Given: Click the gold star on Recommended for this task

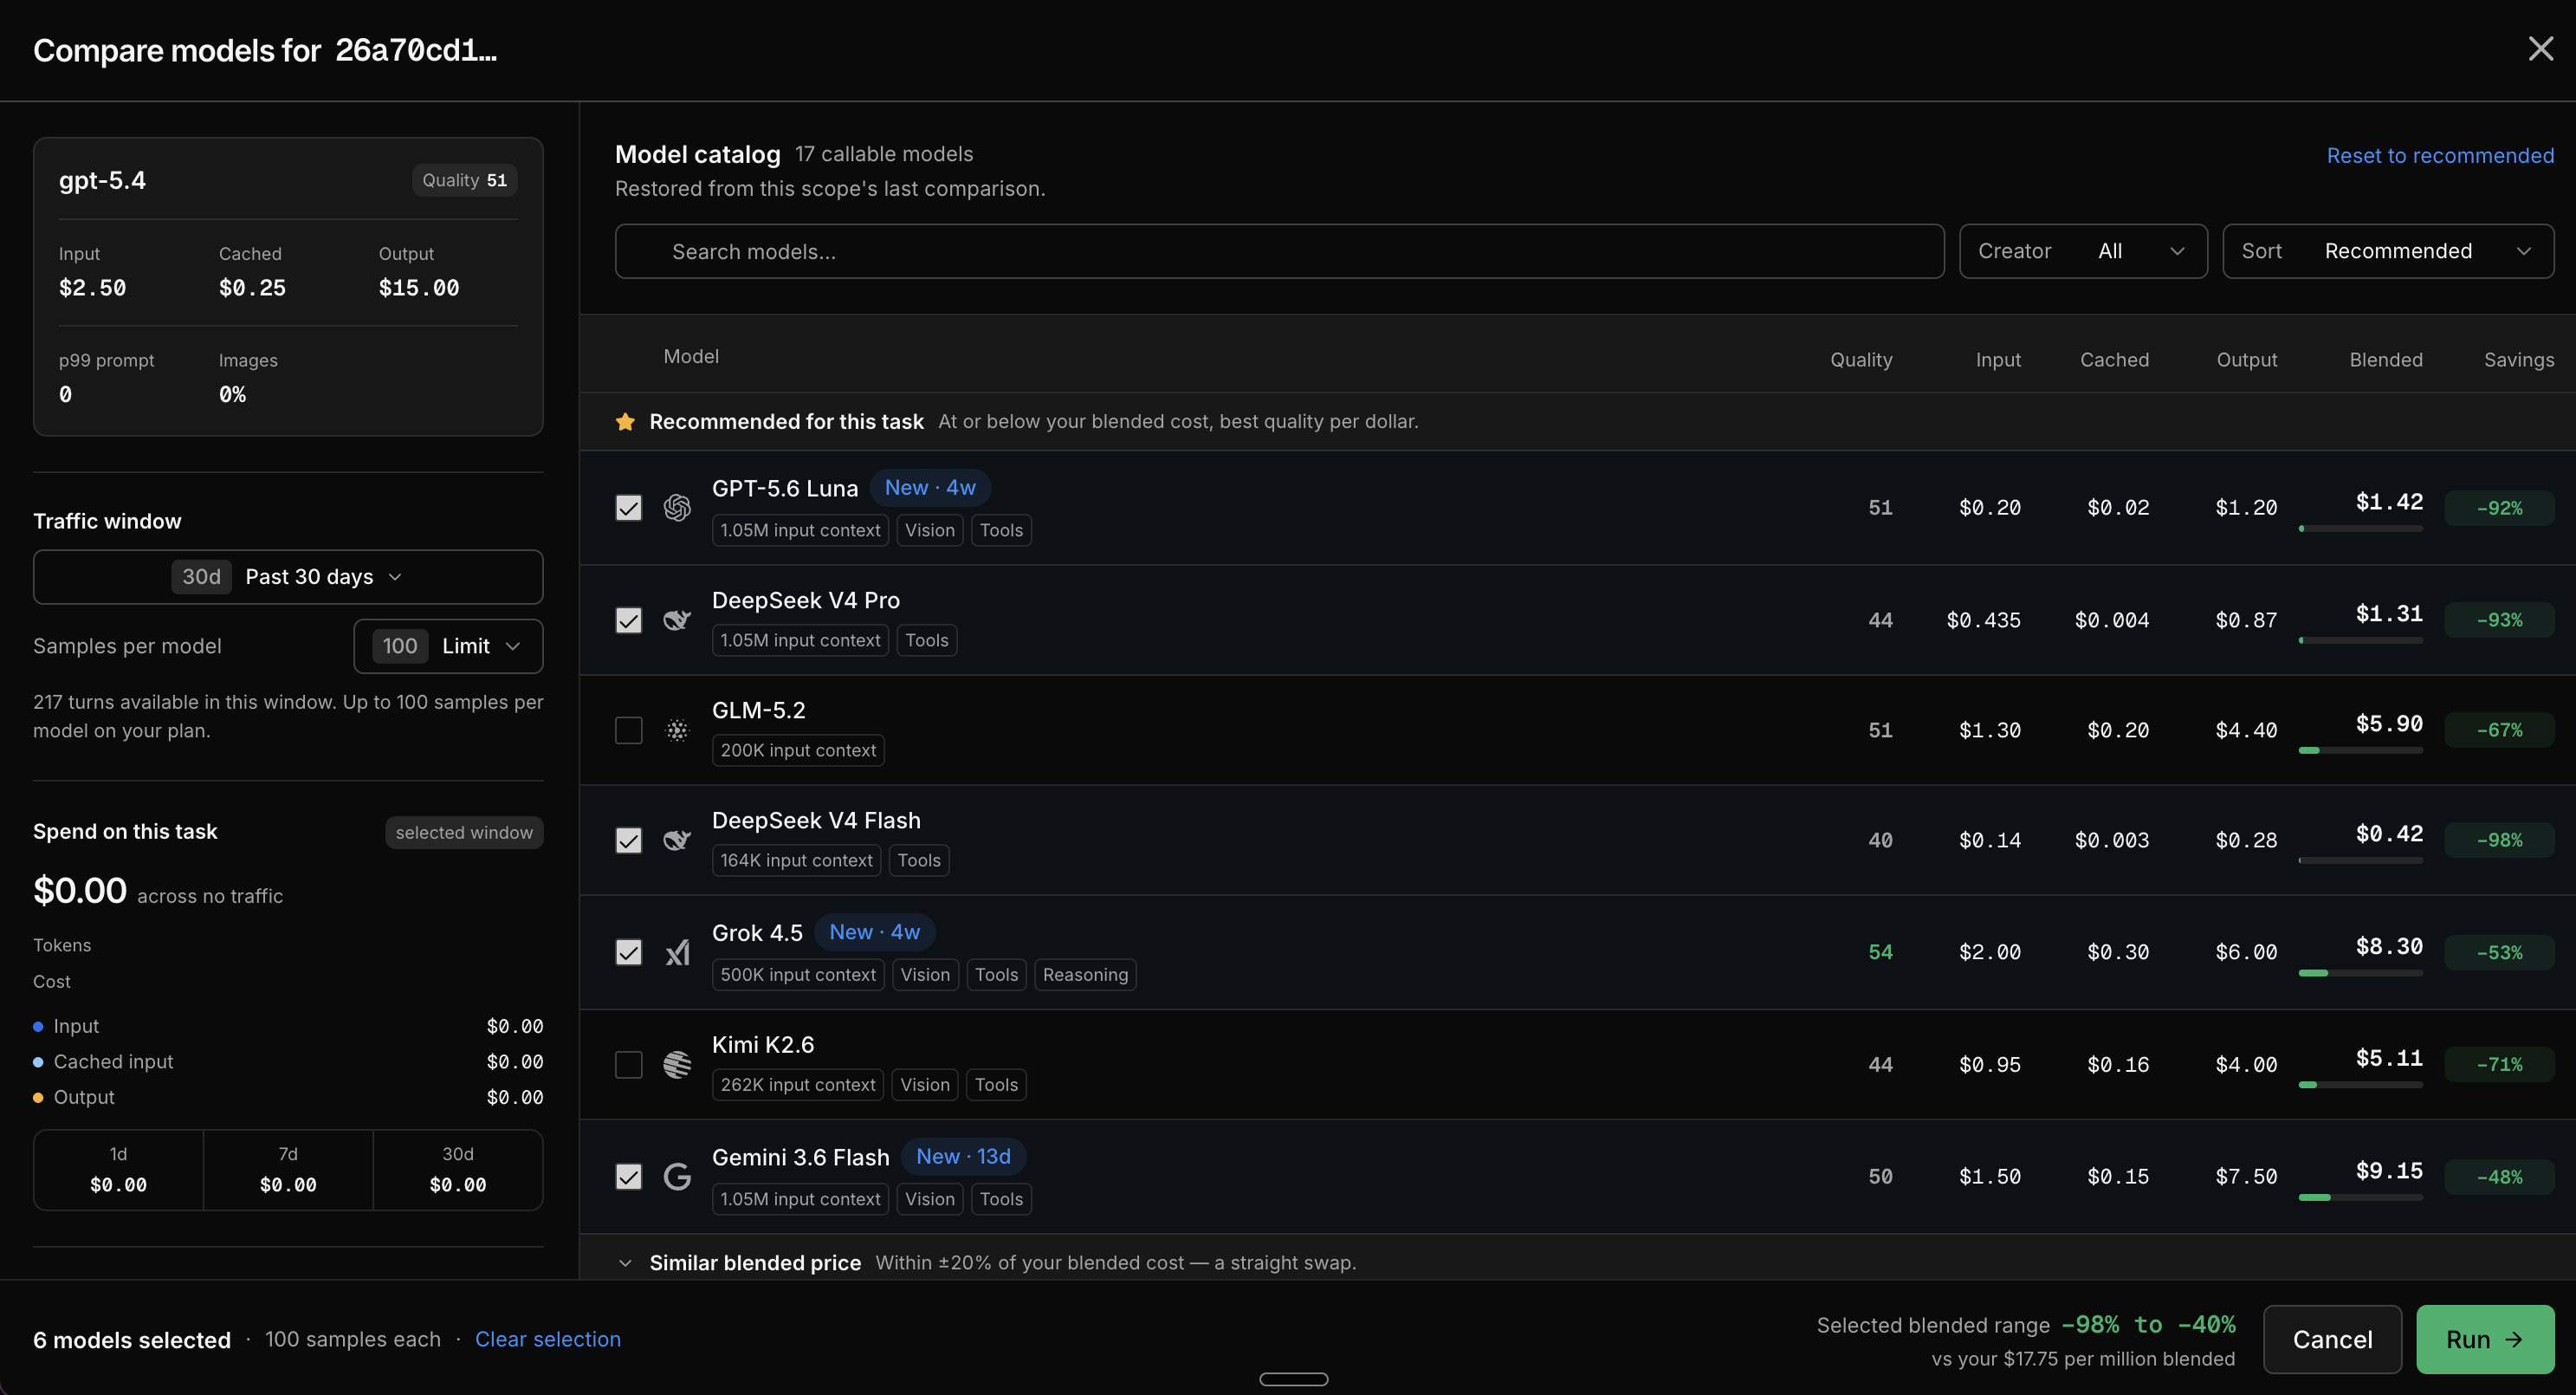Looking at the screenshot, I should [x=625, y=422].
